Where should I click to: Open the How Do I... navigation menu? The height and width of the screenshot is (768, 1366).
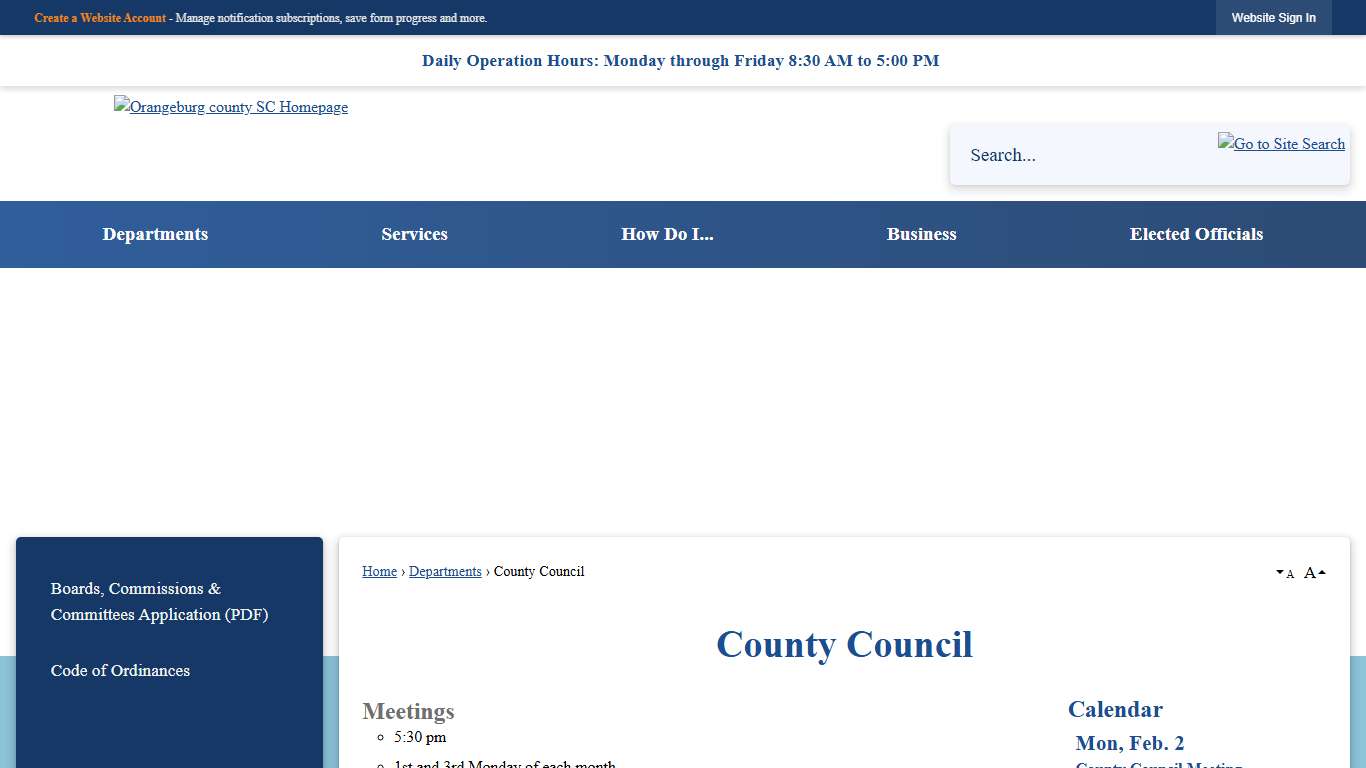point(667,234)
